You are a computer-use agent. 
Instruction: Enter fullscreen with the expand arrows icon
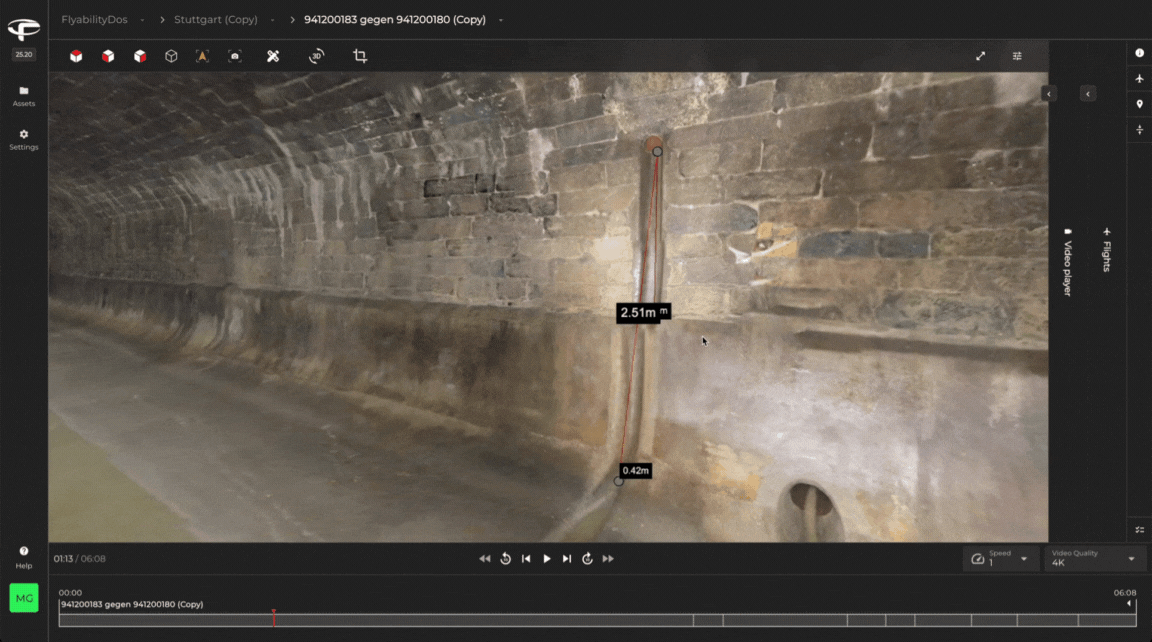[x=980, y=56]
